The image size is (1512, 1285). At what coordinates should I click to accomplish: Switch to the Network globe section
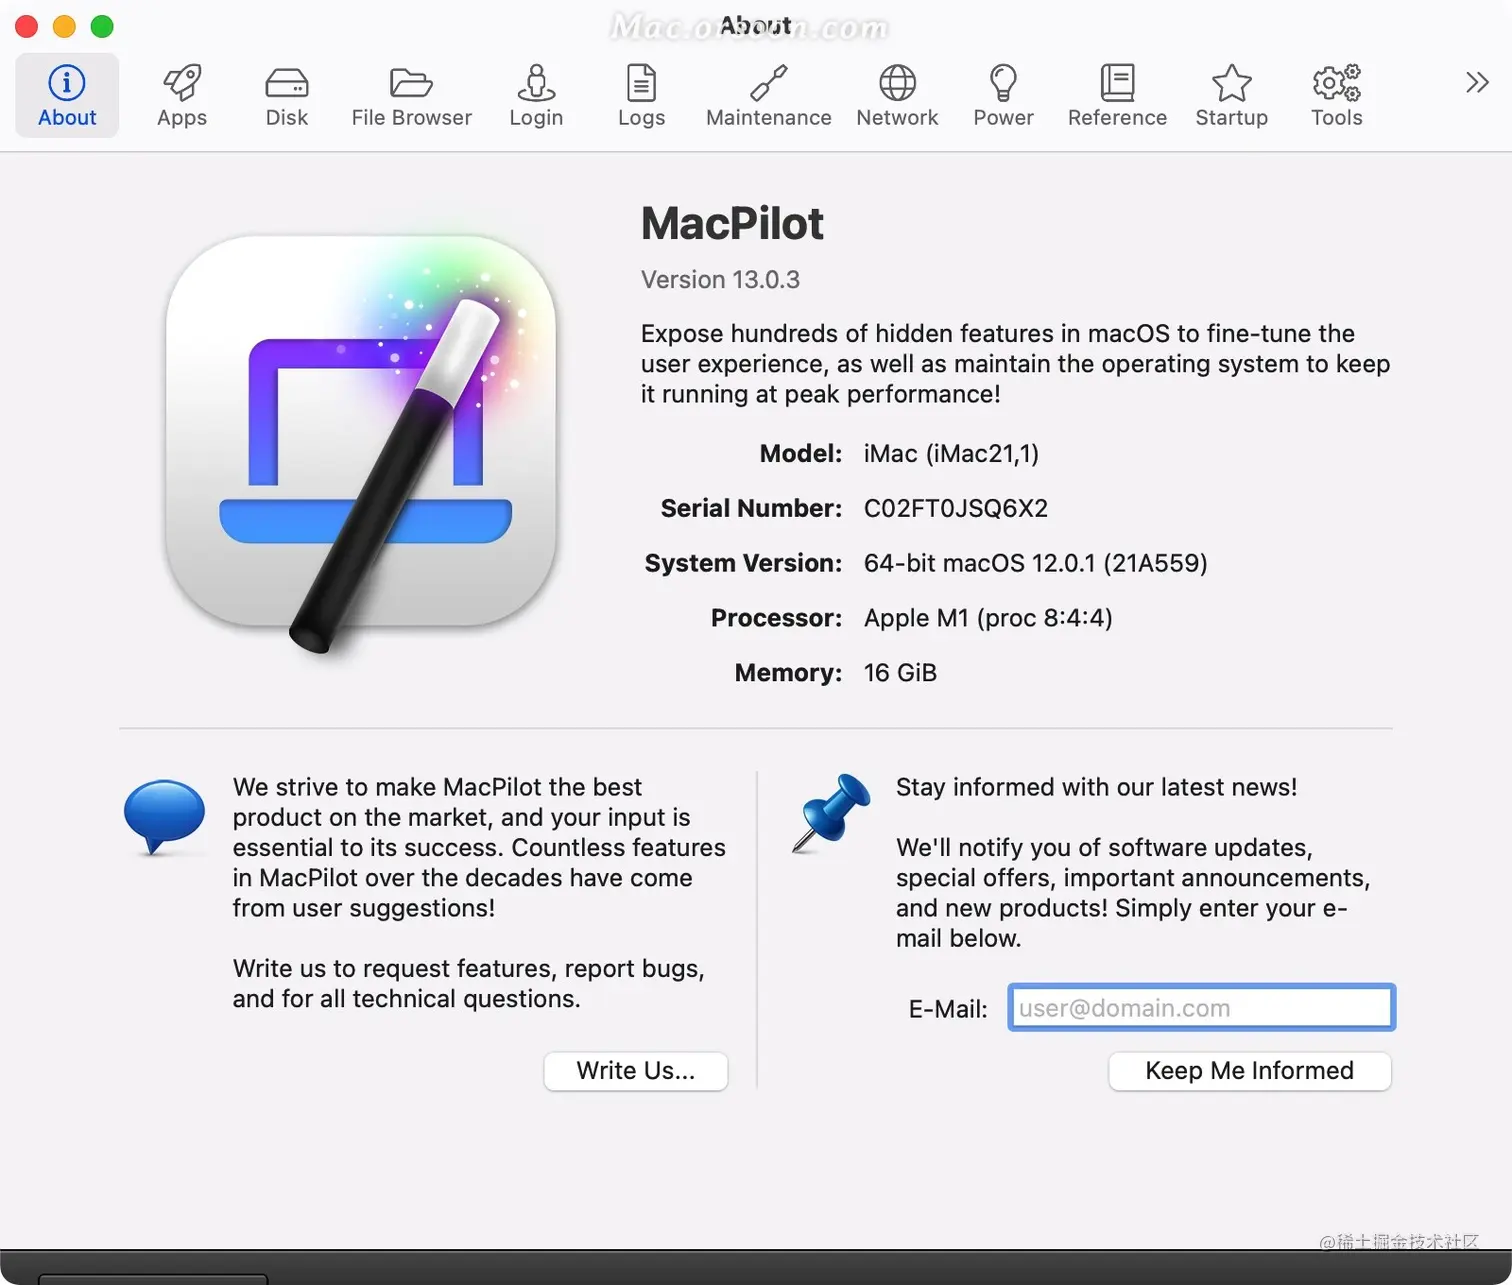(897, 96)
